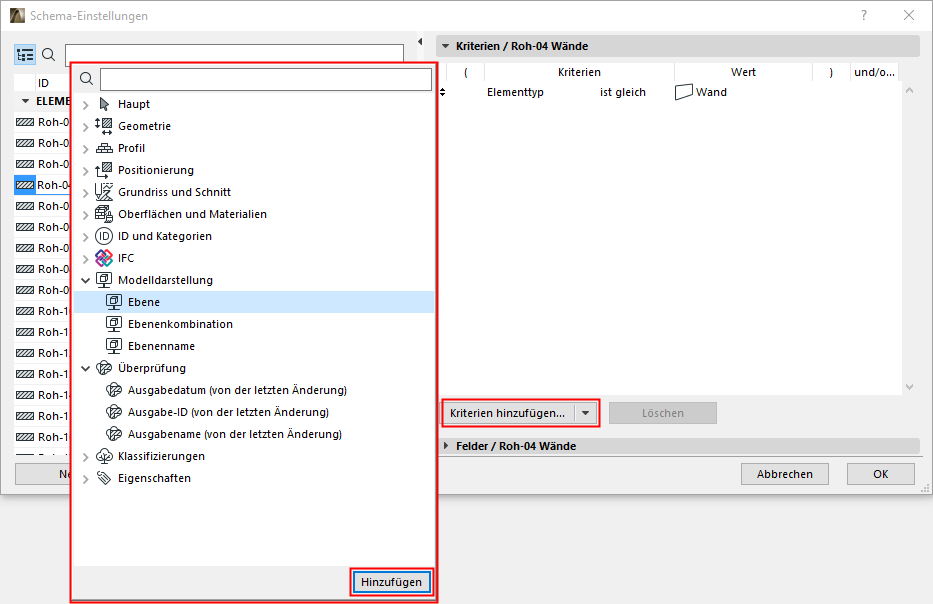
Task: Click the Positionierung category icon
Action: (x=104, y=170)
